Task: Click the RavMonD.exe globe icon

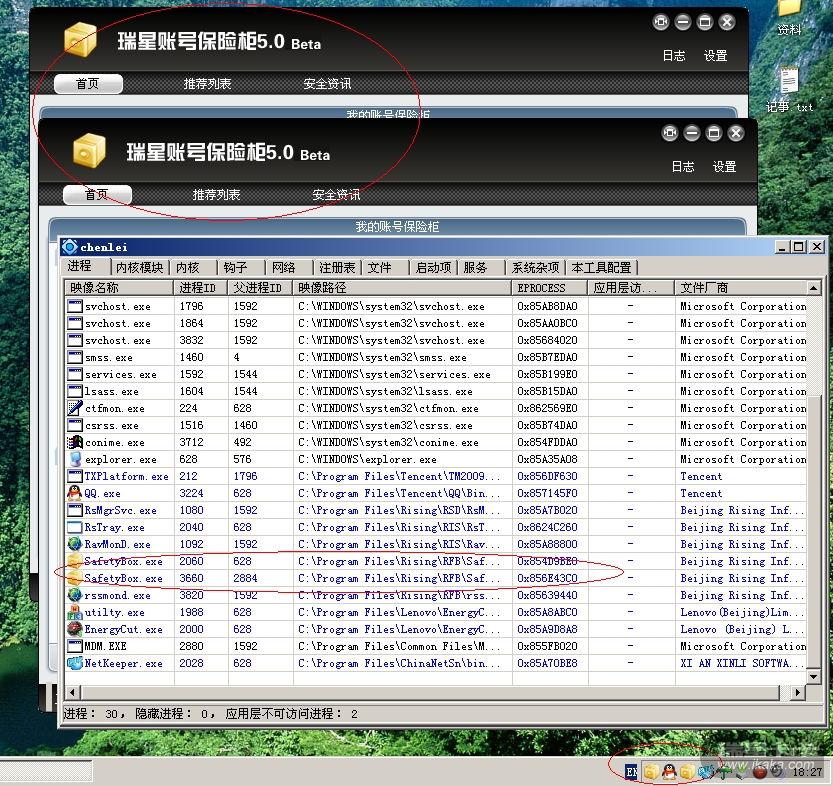Action: coord(75,544)
